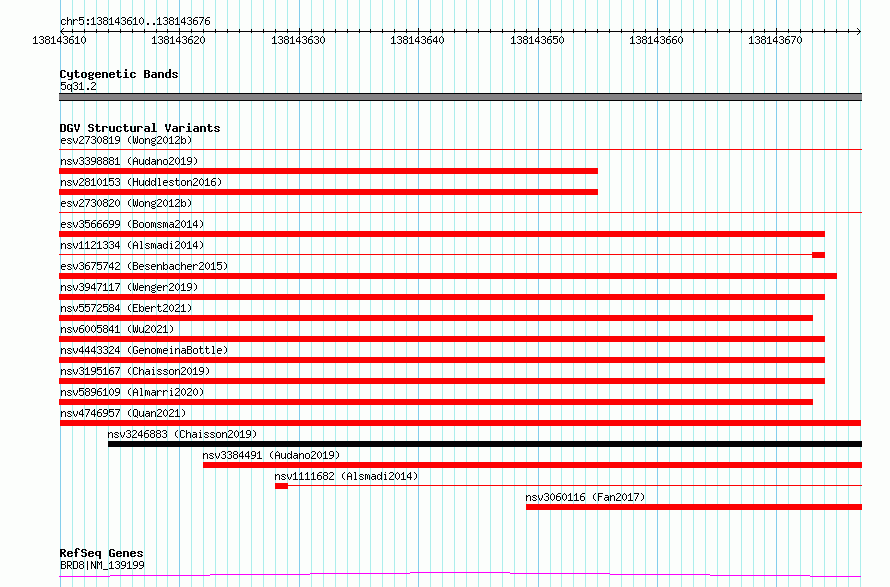This screenshot has width=890, height=587.
Task: Click the magenta BRD8 gene line
Action: [x=460, y=575]
